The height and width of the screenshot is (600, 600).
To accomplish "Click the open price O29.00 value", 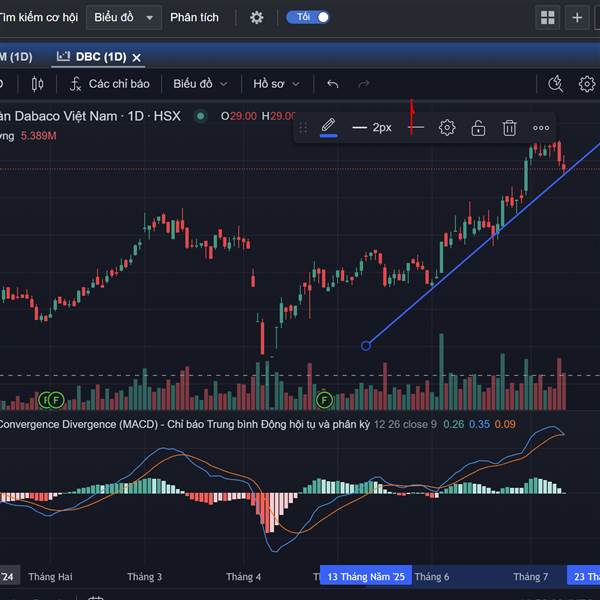I will (x=238, y=116).
